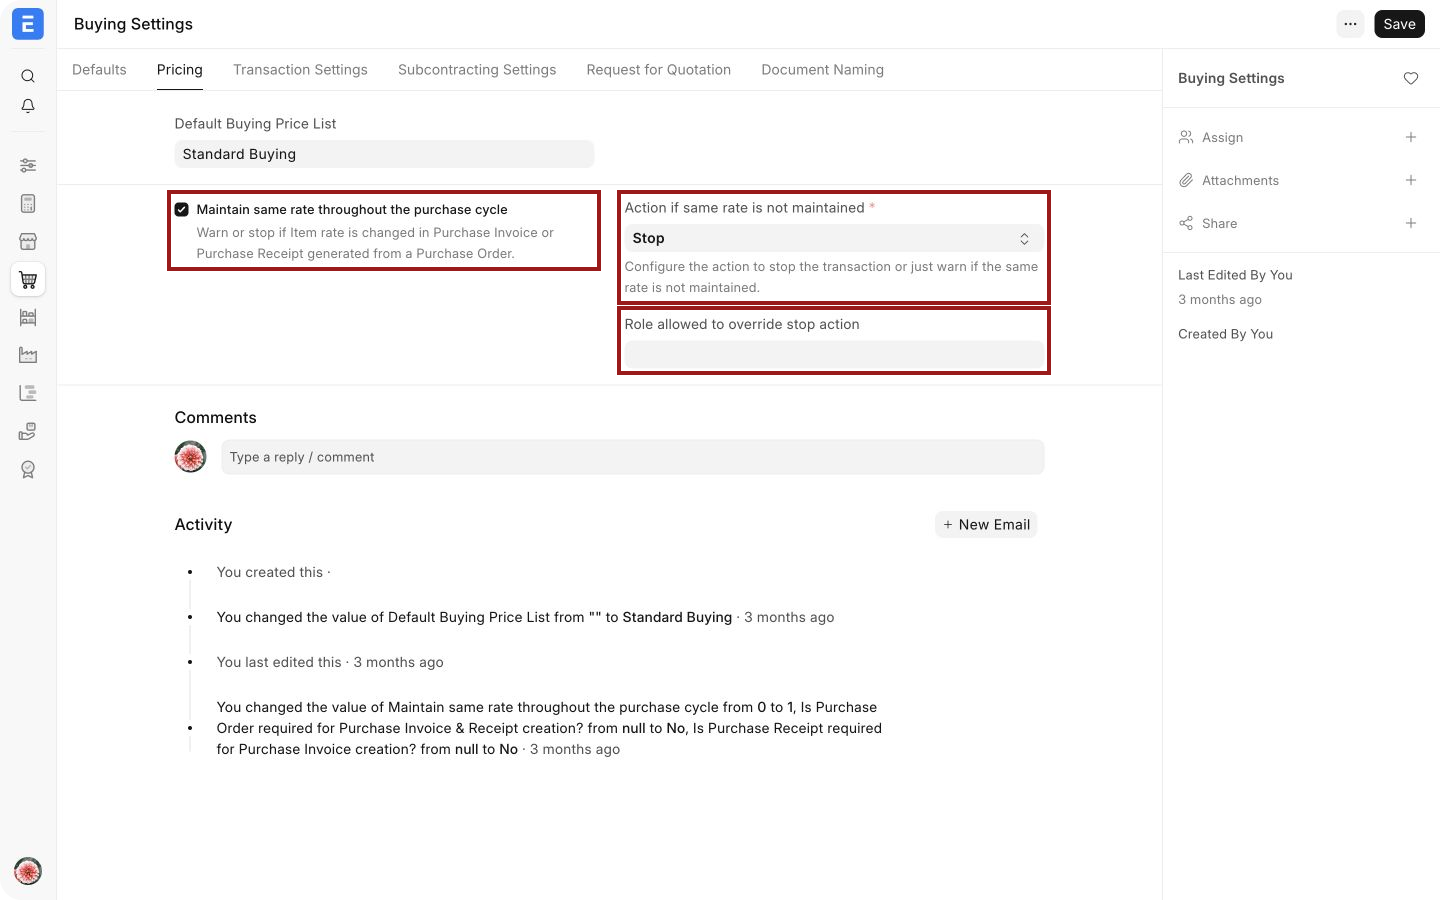The height and width of the screenshot is (900, 1440).
Task: Open the Action if same rate dropdown
Action: pyautogui.click(x=834, y=238)
